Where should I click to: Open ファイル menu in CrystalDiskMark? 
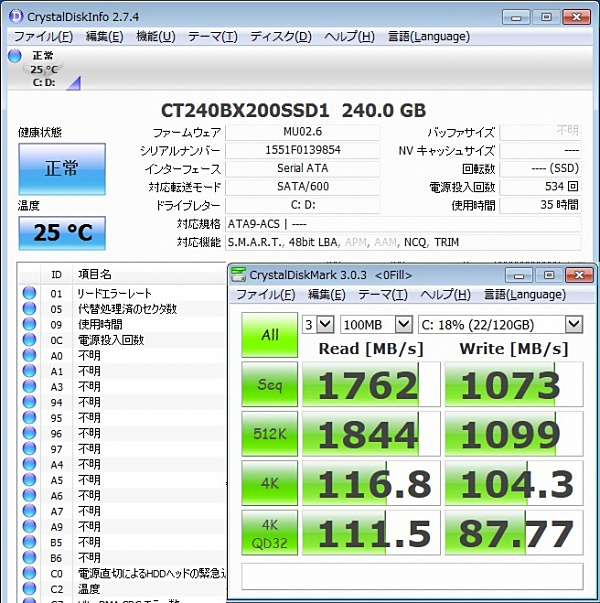click(265, 295)
